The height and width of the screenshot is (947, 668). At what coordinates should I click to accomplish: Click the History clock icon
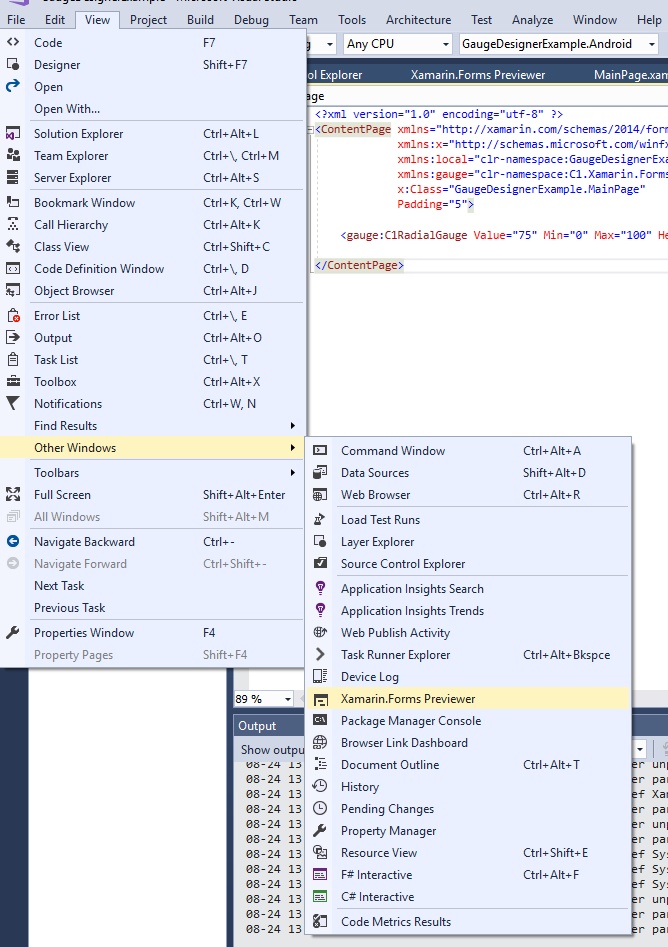tap(320, 786)
